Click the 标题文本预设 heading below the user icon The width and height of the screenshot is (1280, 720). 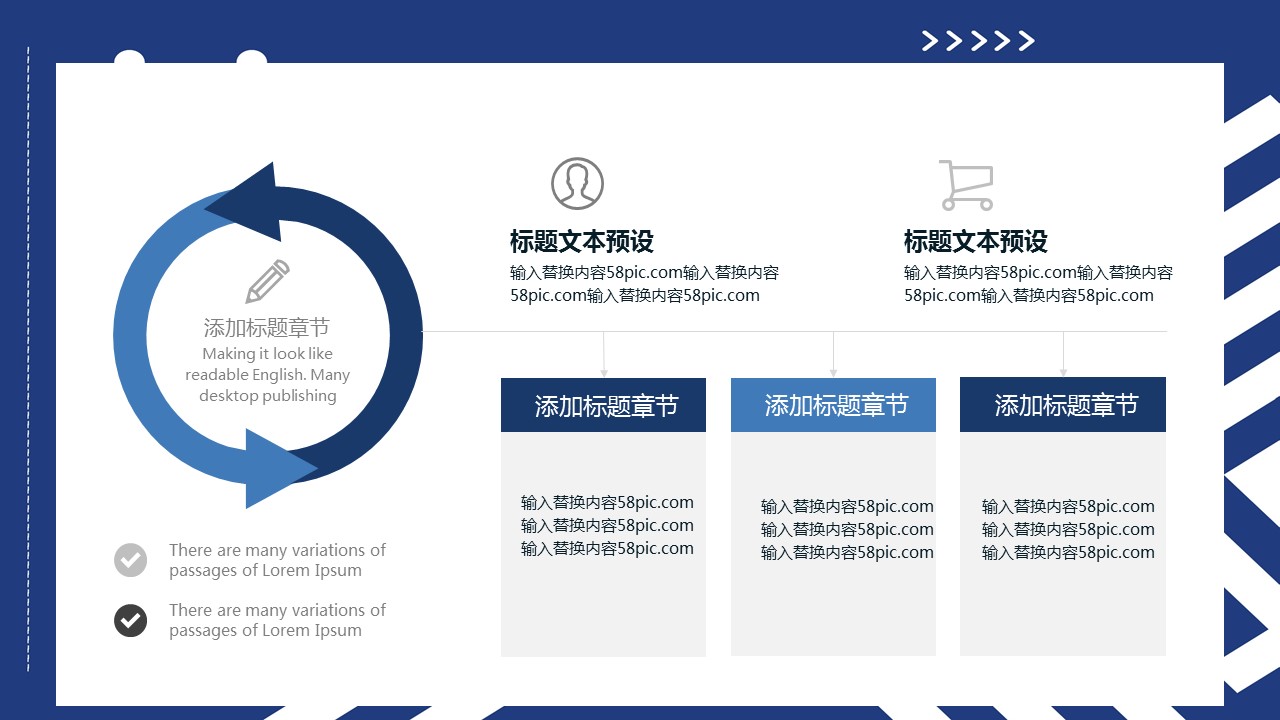point(581,242)
